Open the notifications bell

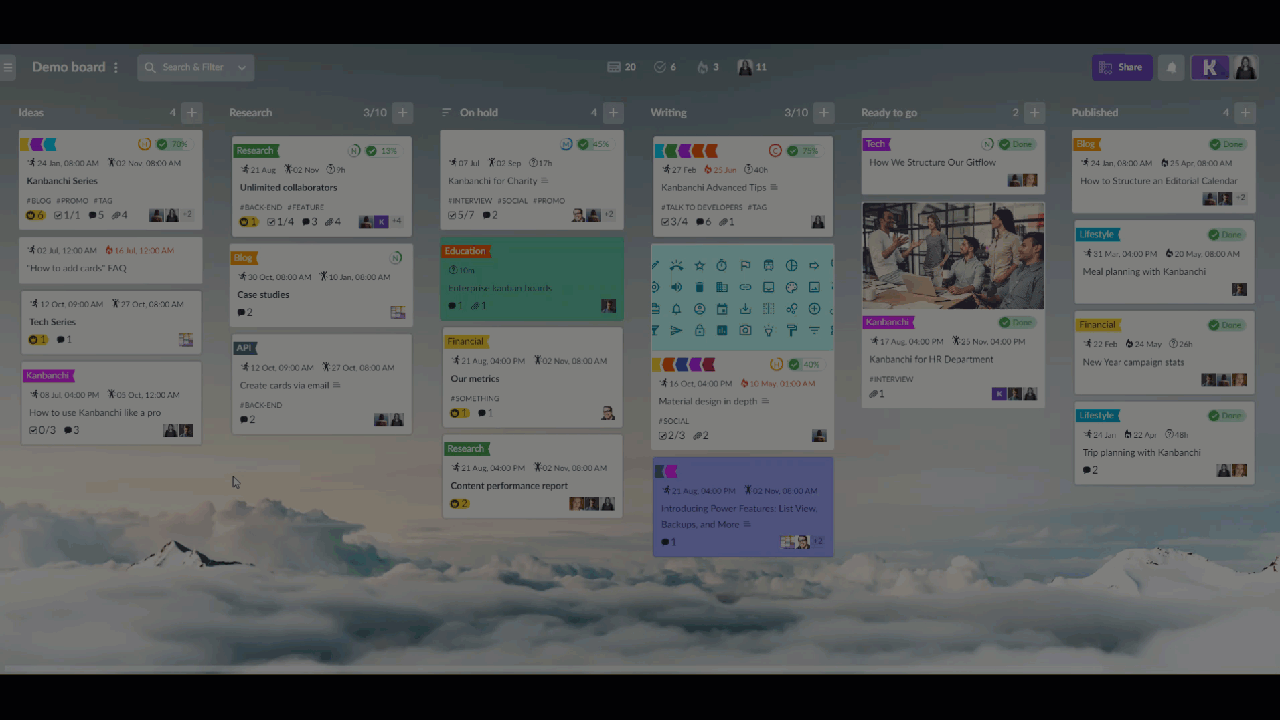1172,68
